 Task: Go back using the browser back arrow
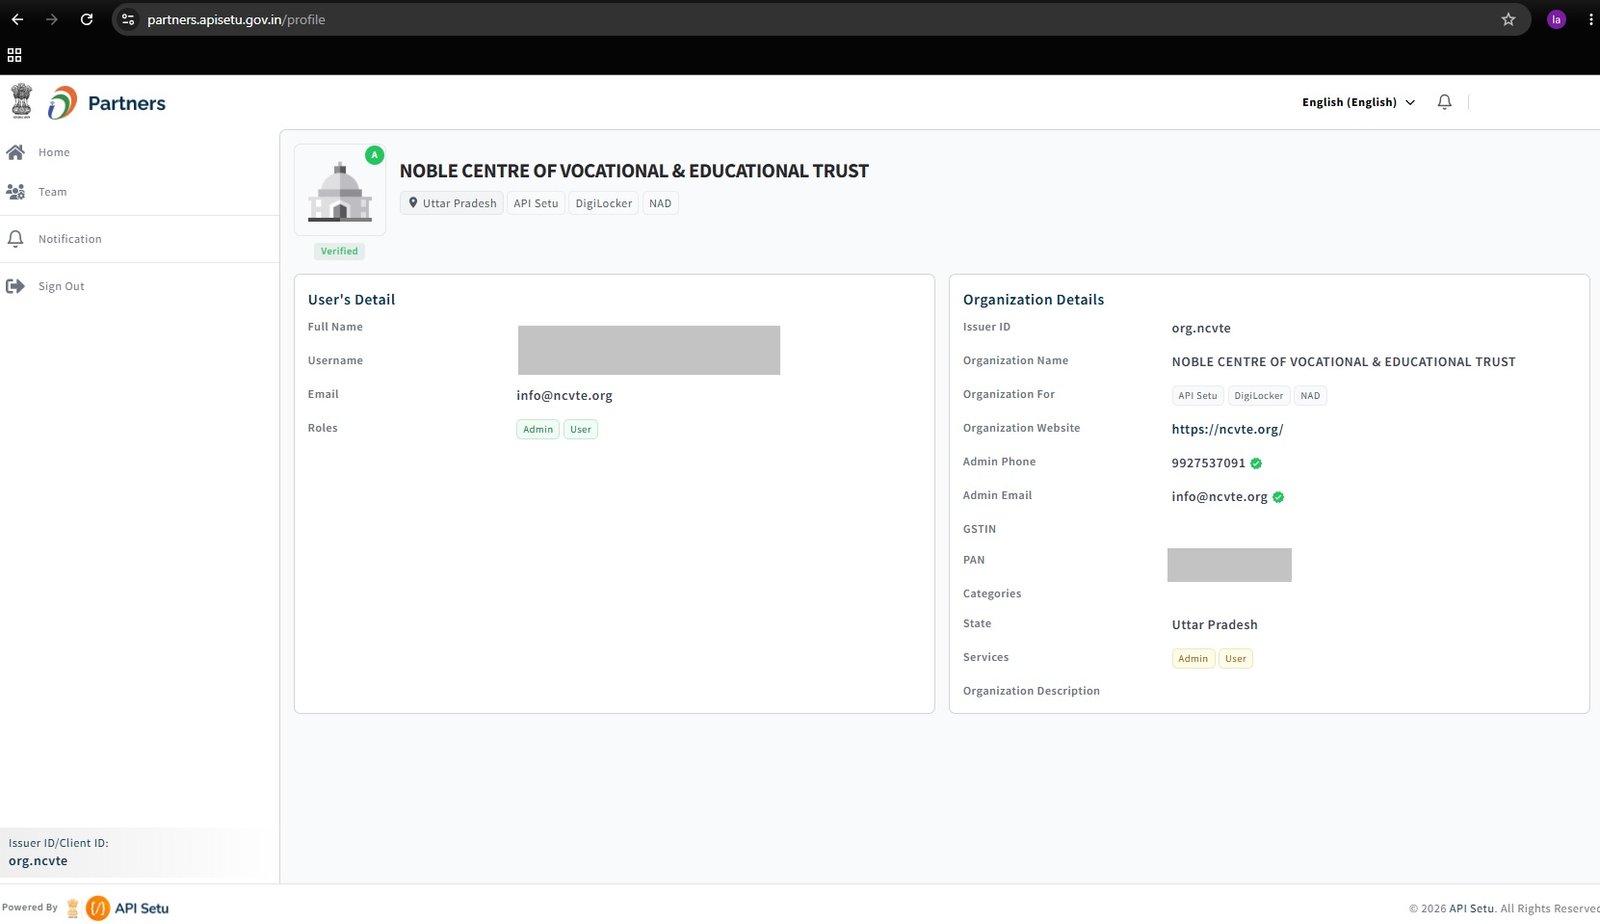tap(17, 19)
